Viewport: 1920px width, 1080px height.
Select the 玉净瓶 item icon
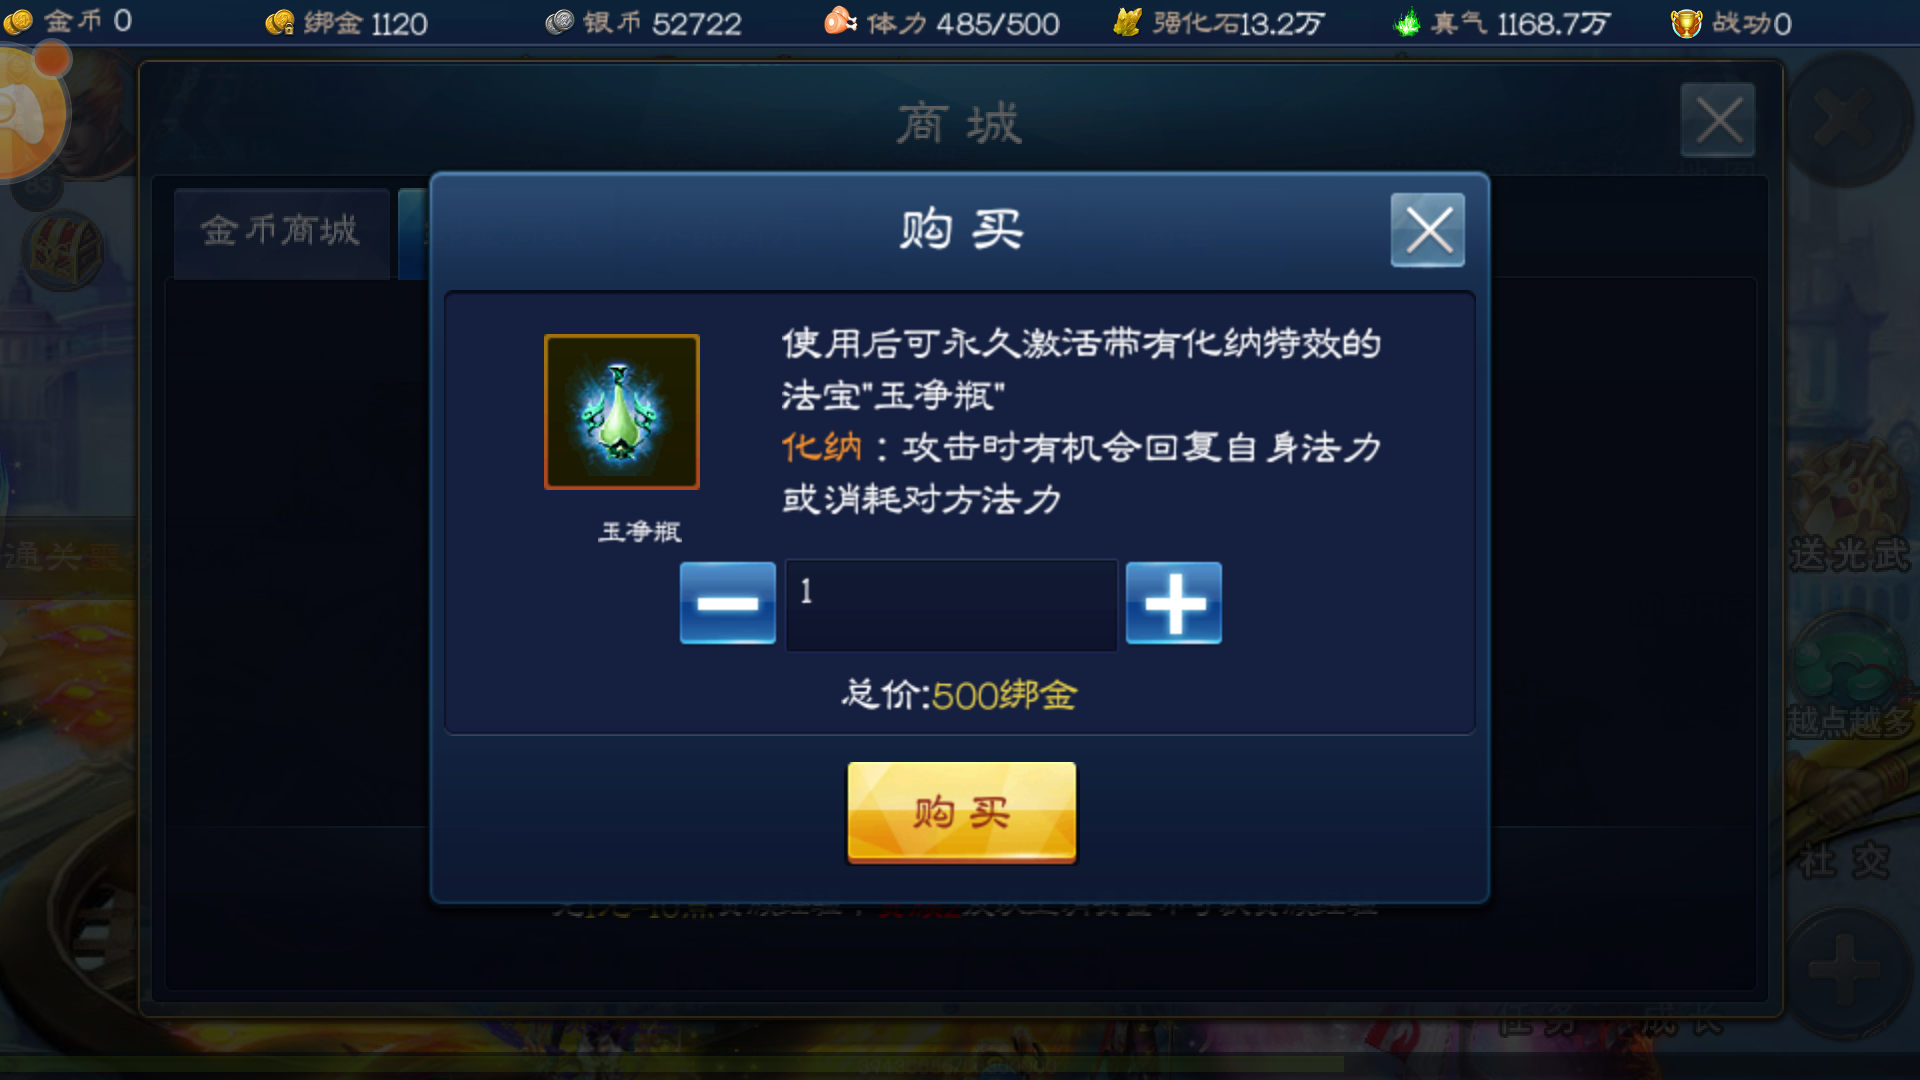[x=621, y=412]
